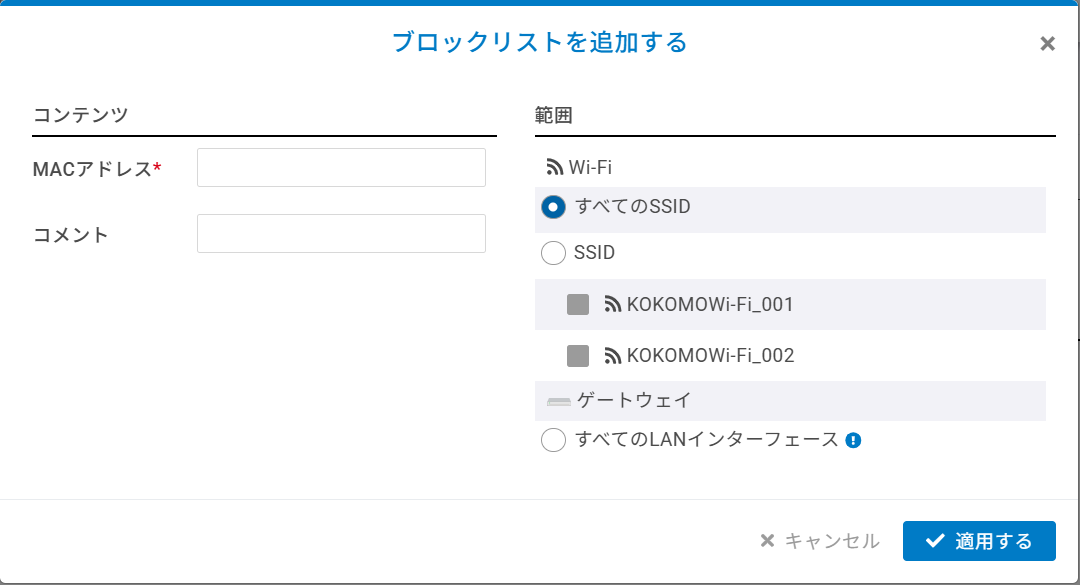Screen dimensions: 1080x585
Task: Click the ゲートウェイ gateway device icon
Action: 559,401
